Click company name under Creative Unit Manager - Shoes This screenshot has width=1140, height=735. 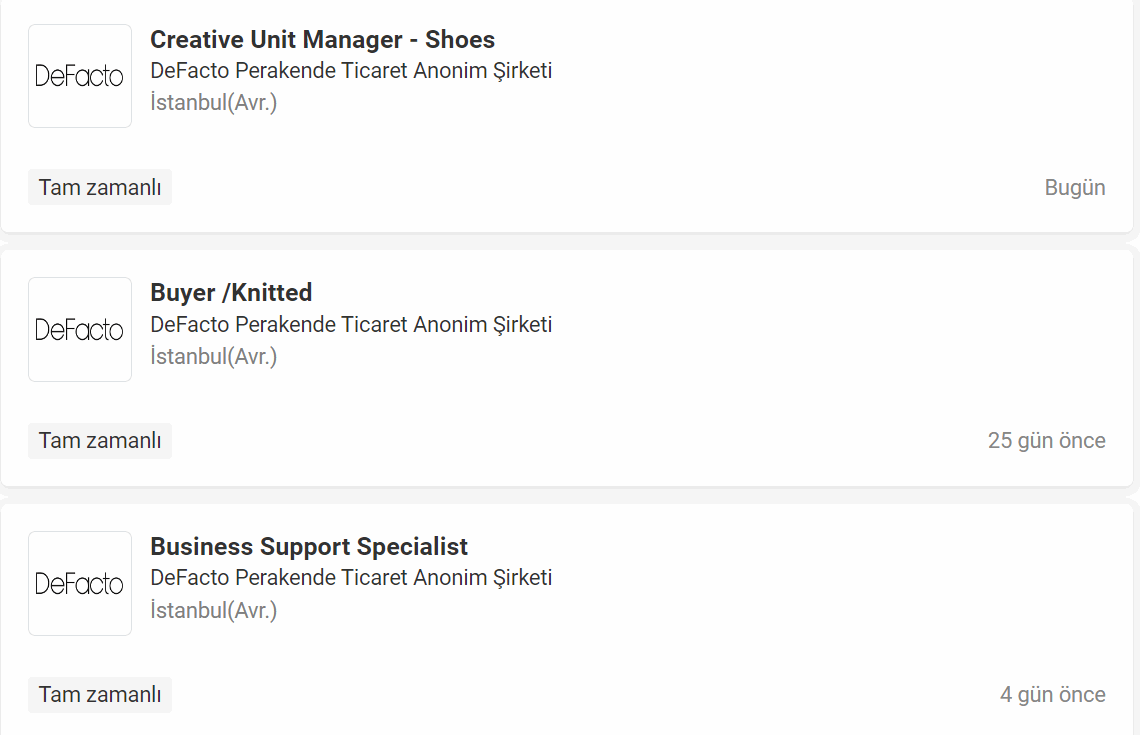tap(351, 71)
